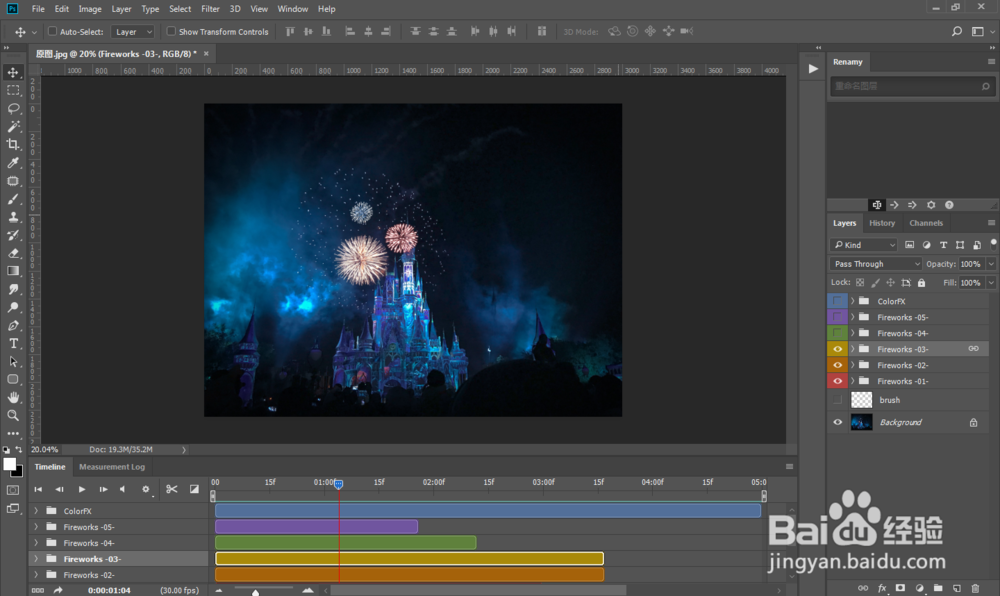Screen dimensions: 1000x596
Task: Enable the Auto-Select checkbox
Action: tap(52, 31)
